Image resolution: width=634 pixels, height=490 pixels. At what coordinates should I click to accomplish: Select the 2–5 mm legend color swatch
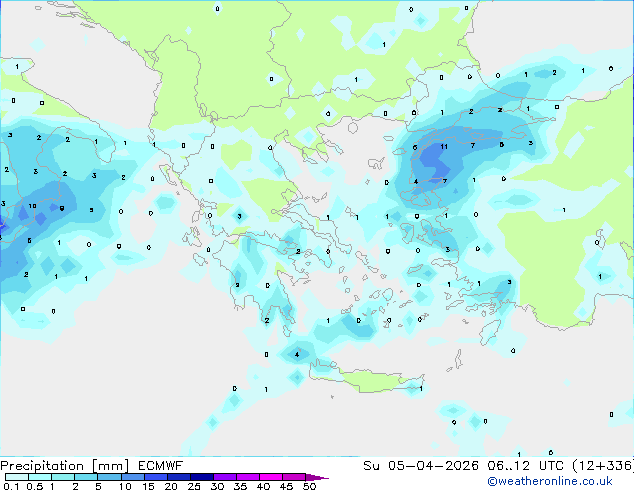86,477
